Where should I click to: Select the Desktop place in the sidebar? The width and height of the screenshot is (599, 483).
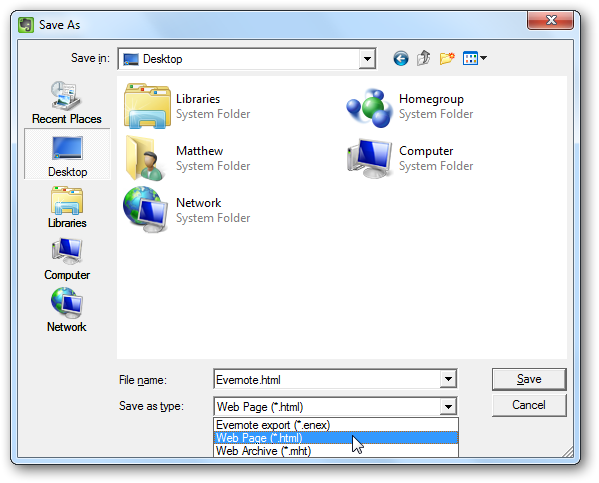(x=67, y=154)
